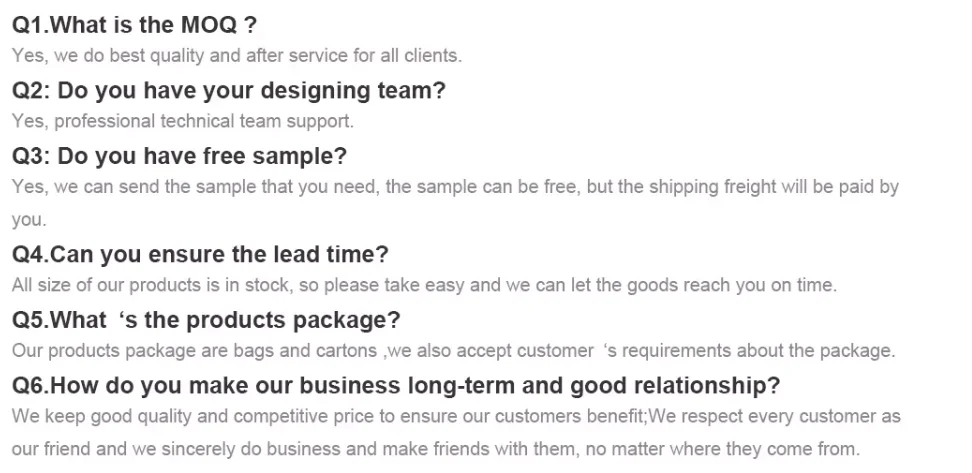Screen dimensions: 972x473
Task: Select the Q6 long-term business relationship heading
Action: click(x=395, y=386)
